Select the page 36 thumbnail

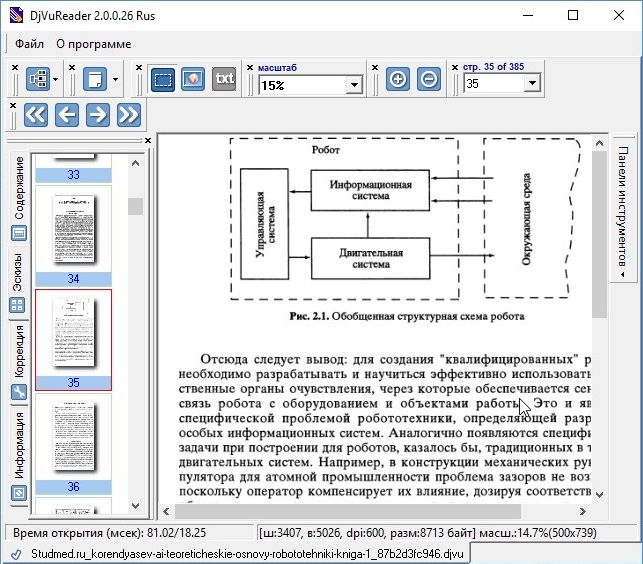point(73,444)
